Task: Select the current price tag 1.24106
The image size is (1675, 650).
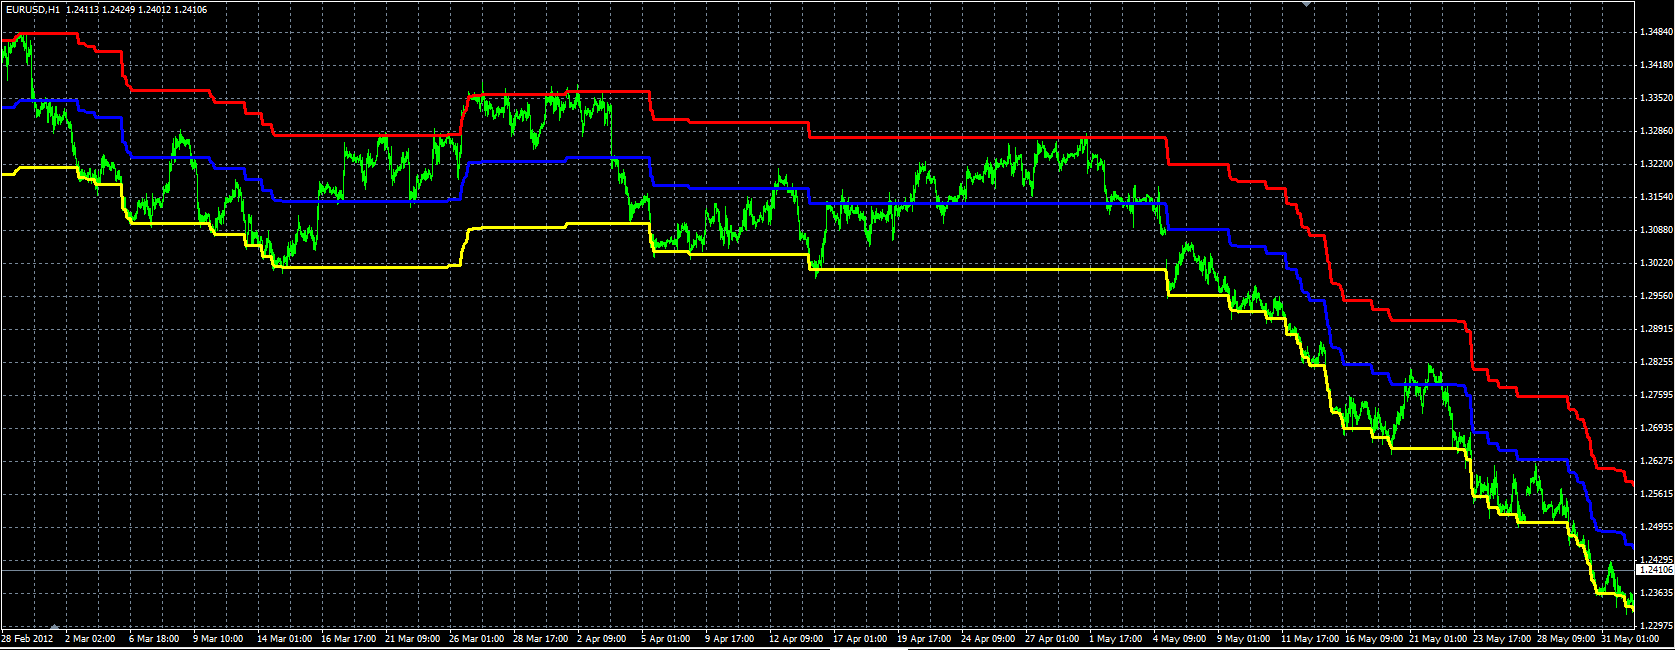Action: (1655, 569)
